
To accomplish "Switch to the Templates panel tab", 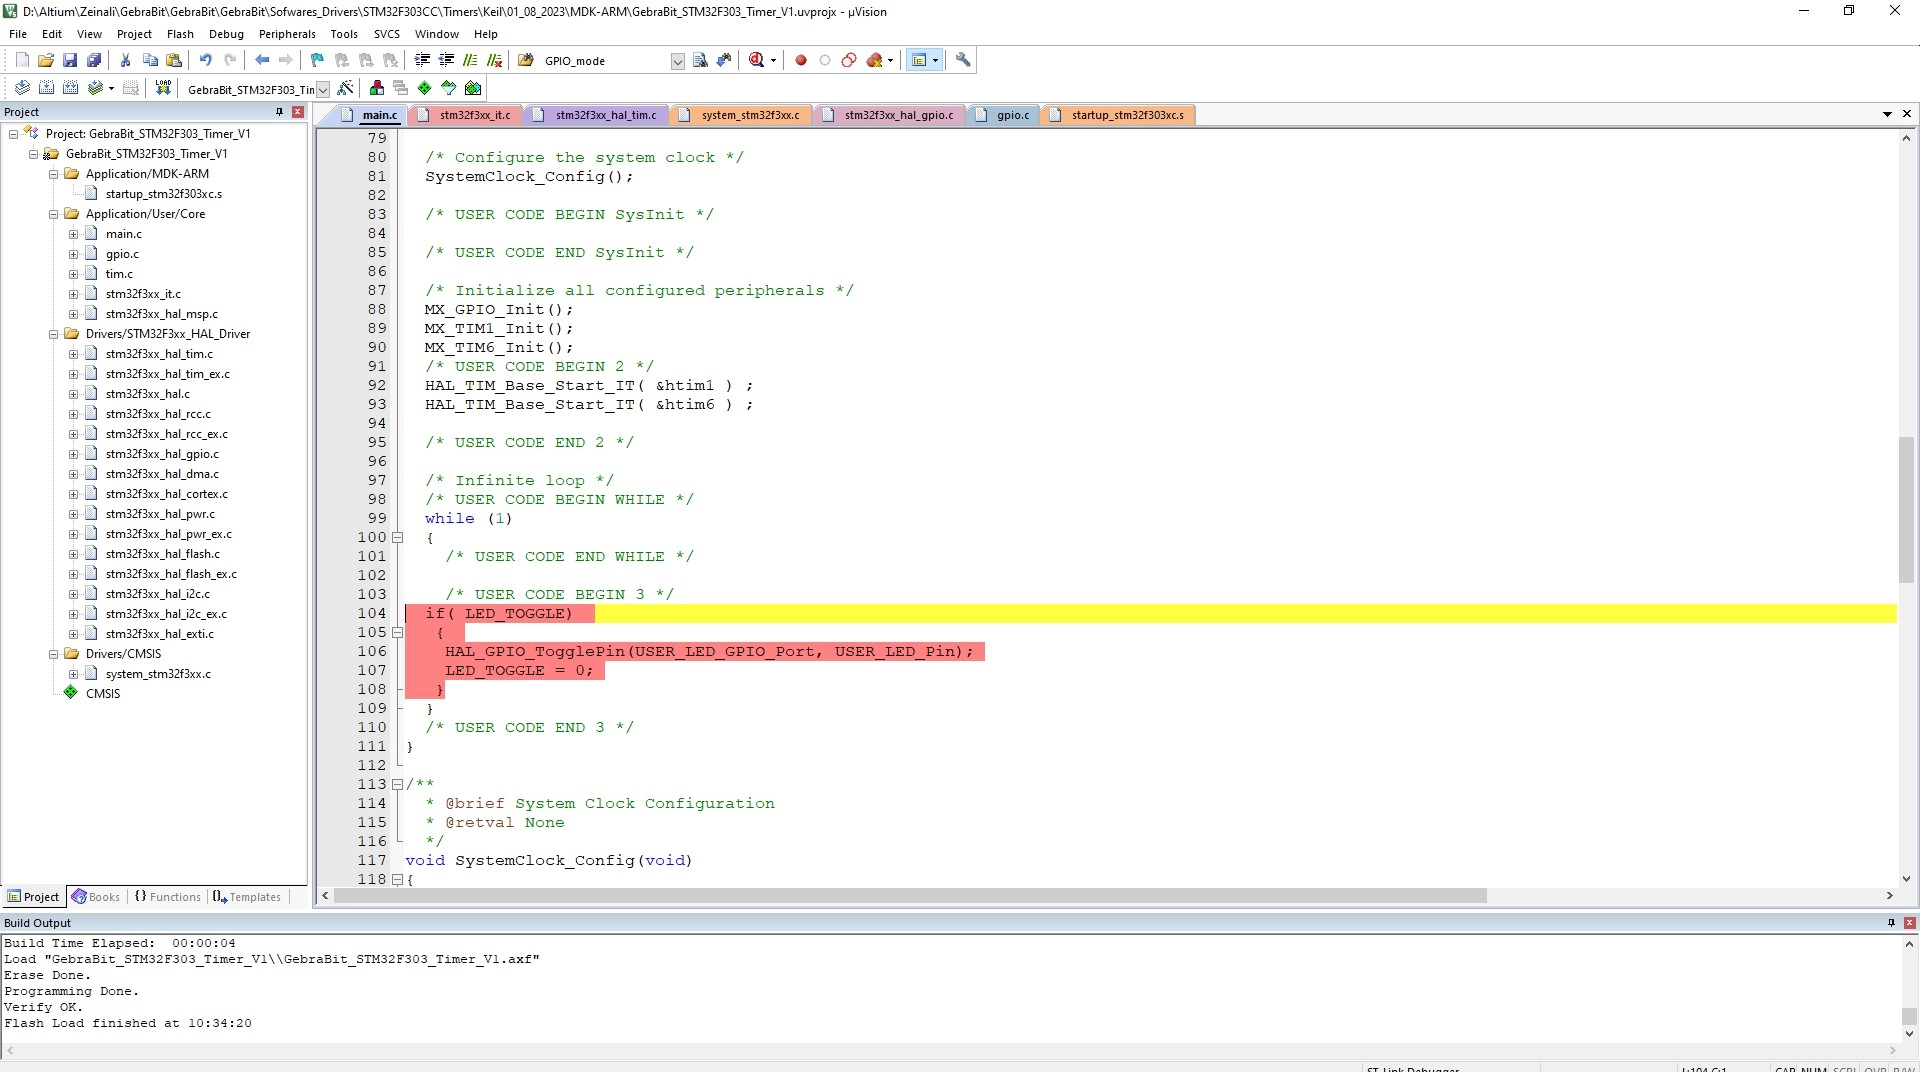I will tap(247, 896).
